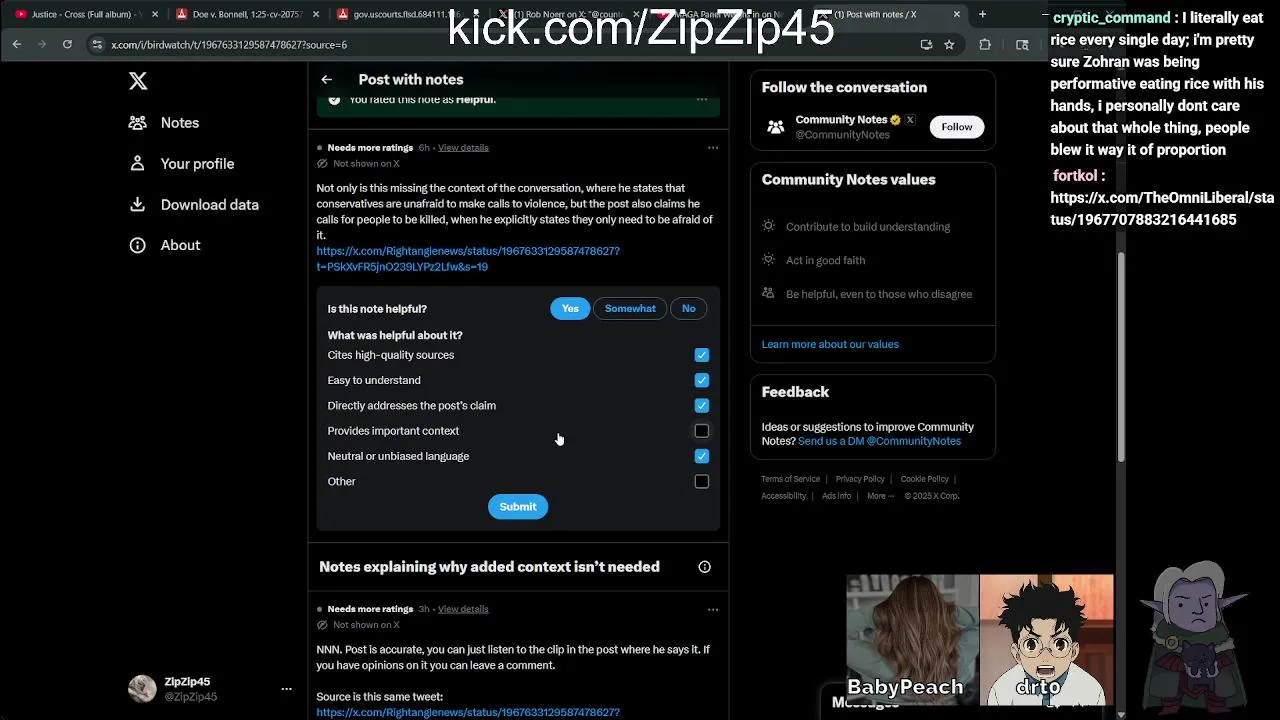Screen dimensions: 1280x720
Task: Check the Other option
Action: (702, 482)
